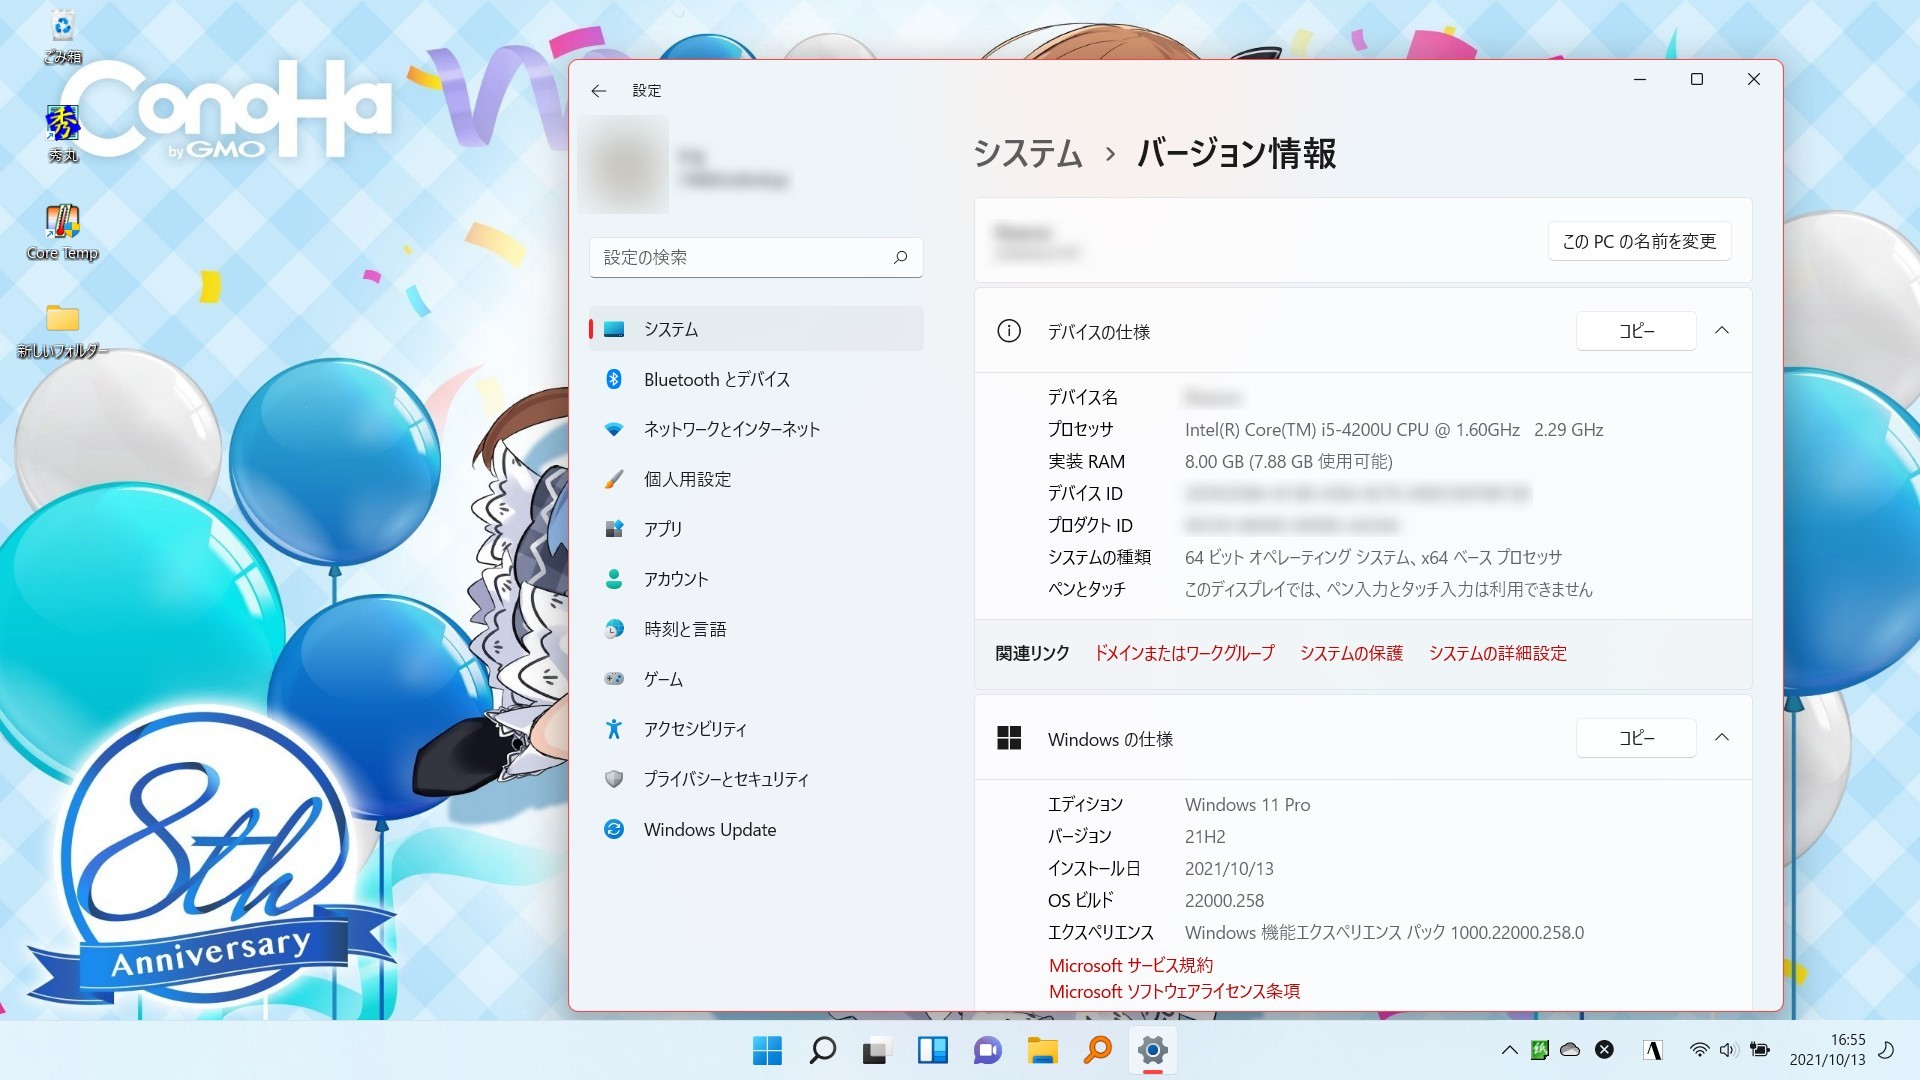Open File Explorer from the taskbar
Screen dimensions: 1920x1080
click(1042, 1050)
